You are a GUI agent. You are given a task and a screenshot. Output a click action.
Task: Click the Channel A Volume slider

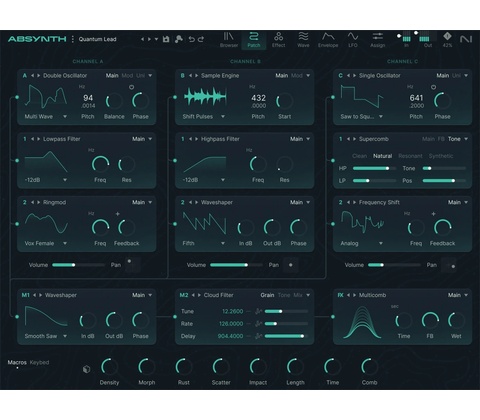[x=79, y=265]
